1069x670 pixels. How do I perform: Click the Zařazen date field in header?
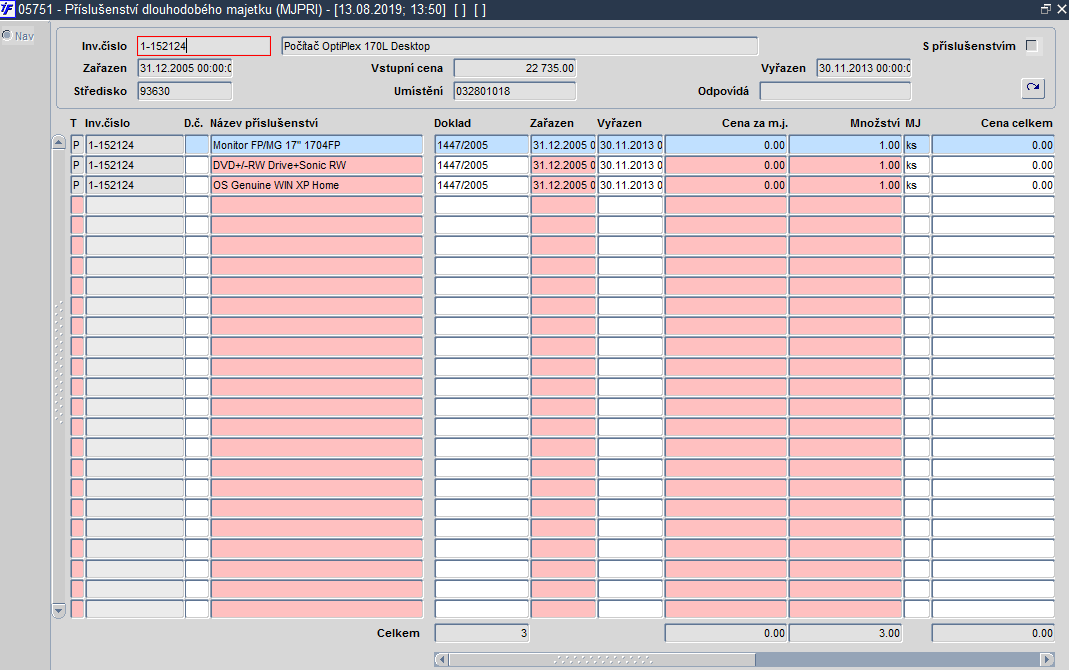click(x=185, y=68)
